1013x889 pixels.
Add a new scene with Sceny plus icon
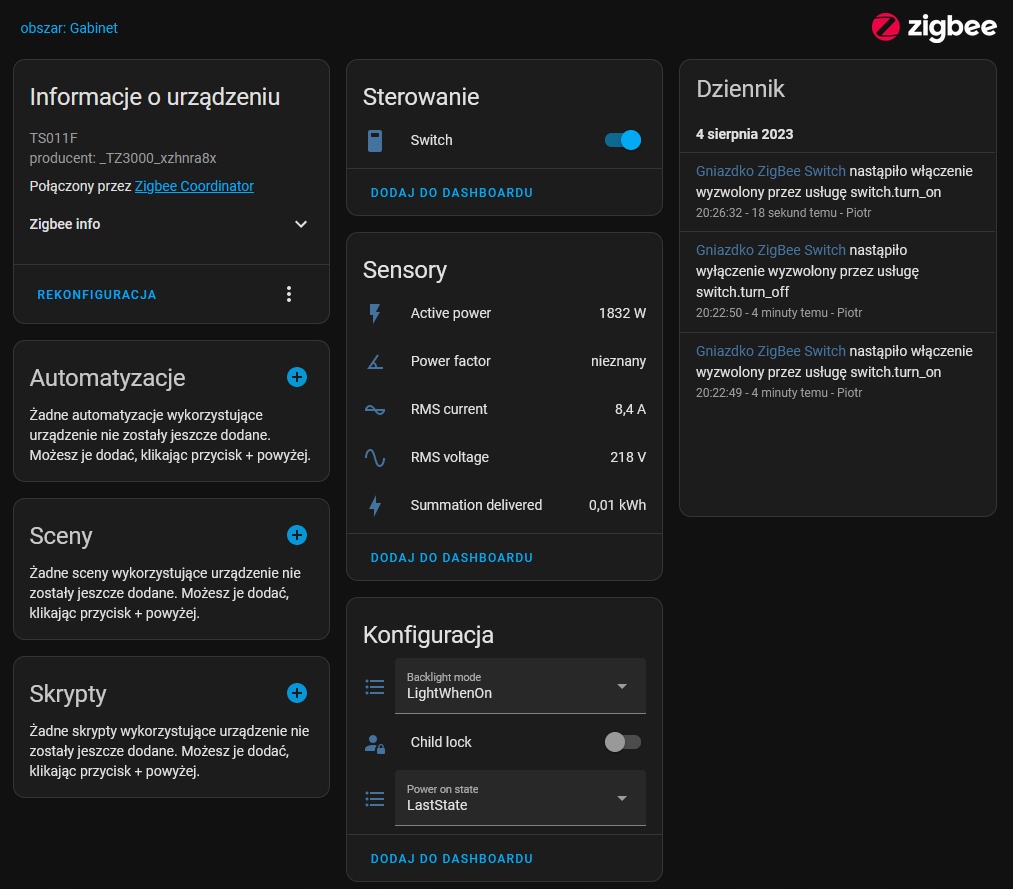[297, 535]
